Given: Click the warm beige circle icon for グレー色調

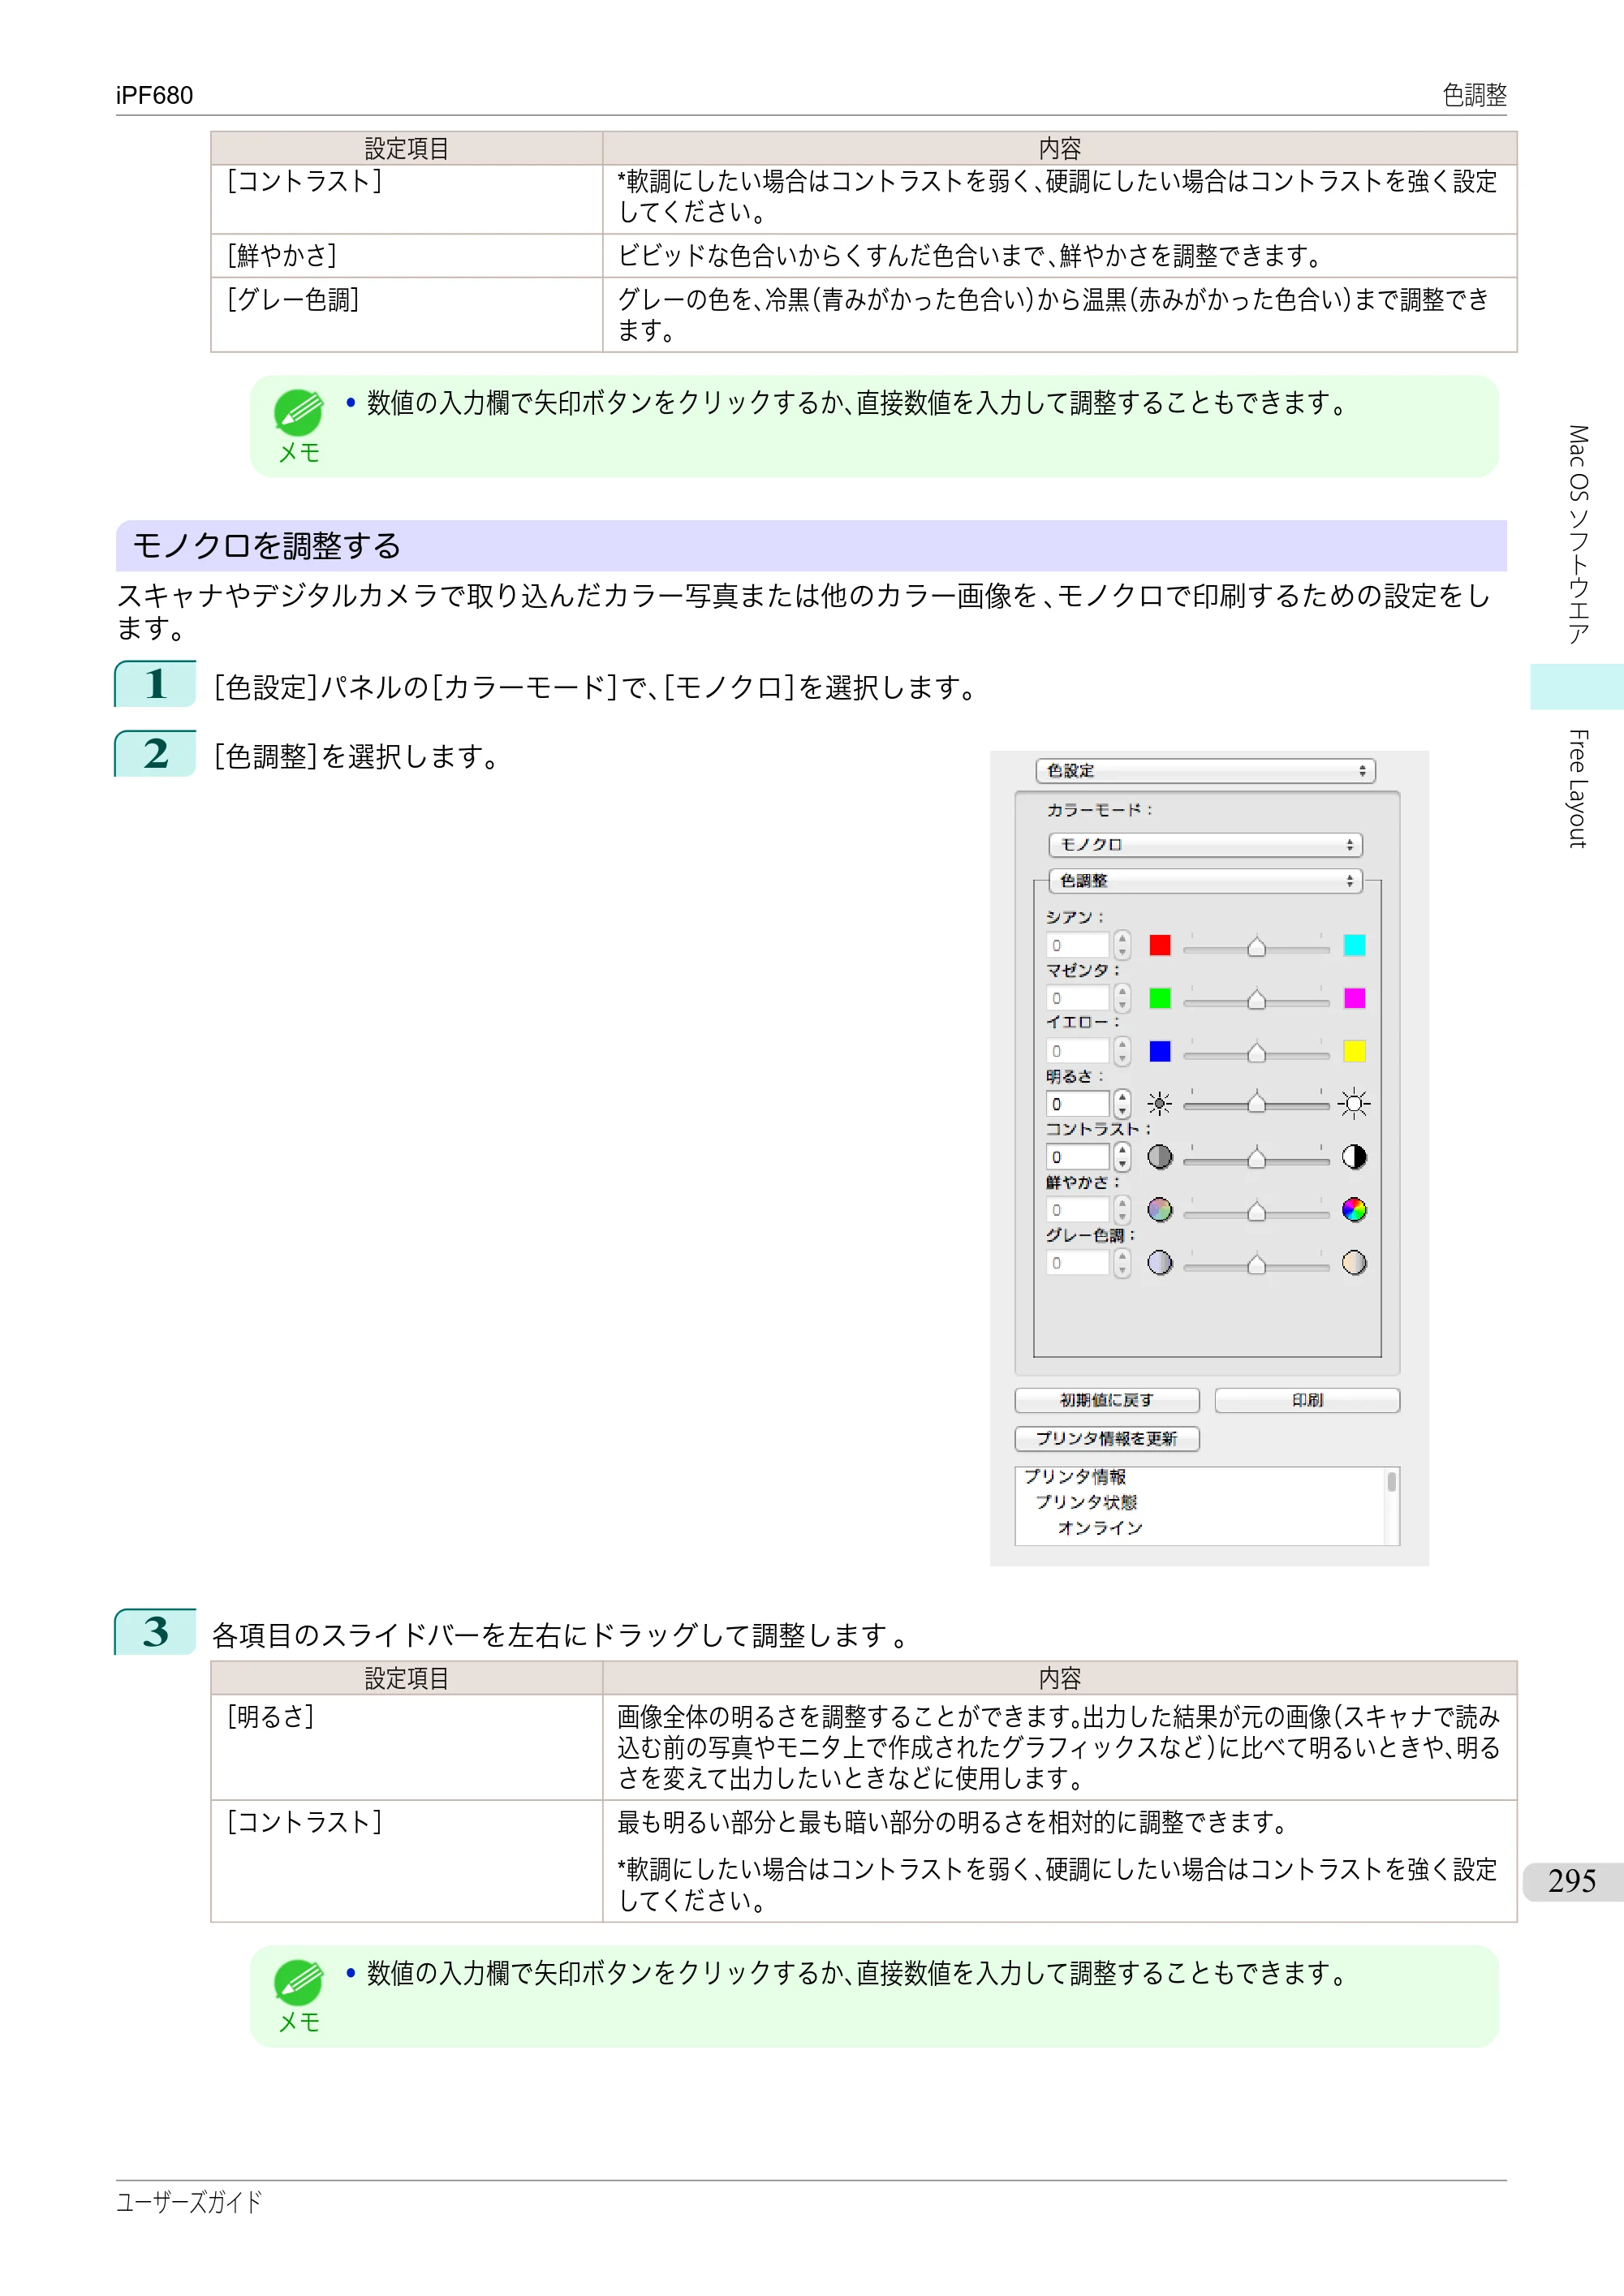Looking at the screenshot, I should [1354, 1263].
